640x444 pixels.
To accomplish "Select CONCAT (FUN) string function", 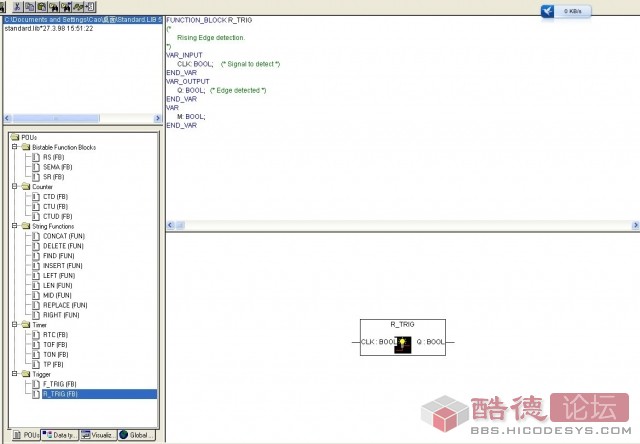I will [62, 236].
